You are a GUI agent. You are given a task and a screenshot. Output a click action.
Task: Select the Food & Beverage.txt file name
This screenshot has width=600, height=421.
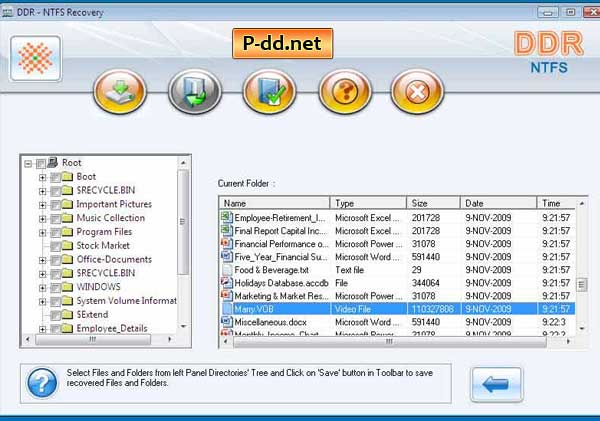271,270
